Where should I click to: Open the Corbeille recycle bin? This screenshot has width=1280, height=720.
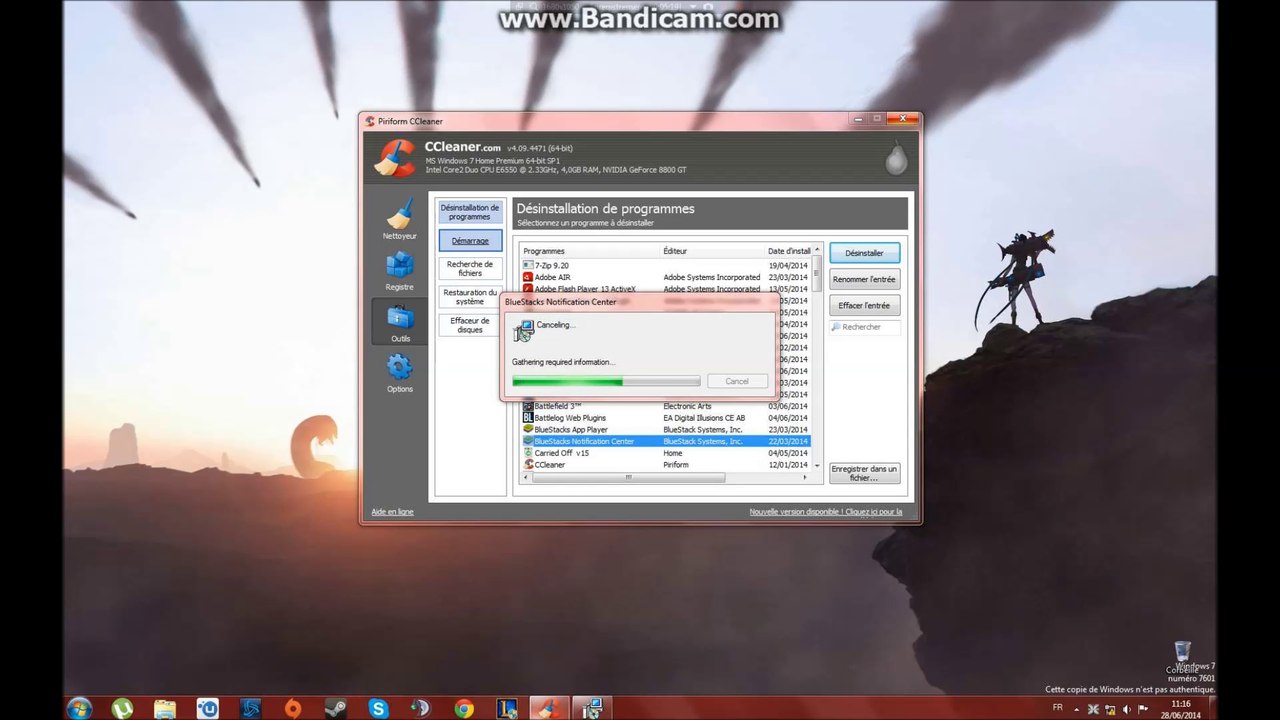click(1182, 657)
